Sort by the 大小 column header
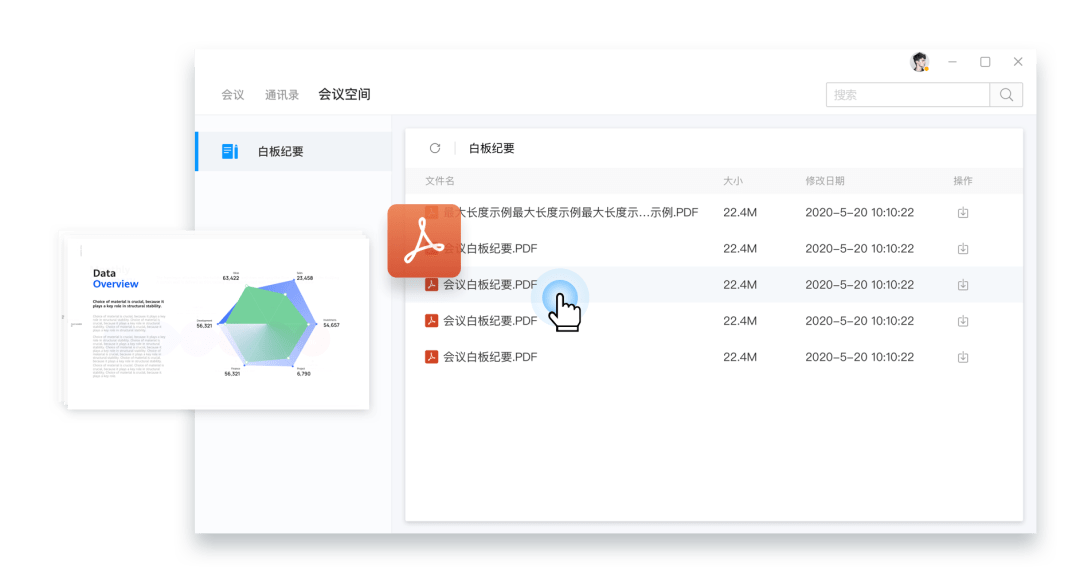Screen dimensions: 1080x585 [733, 181]
